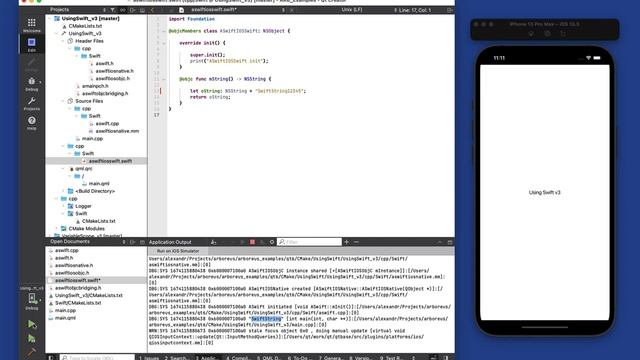The image size is (640, 360).
Task: Select the Run on iOS Simulator output tab
Action: pyautogui.click(x=178, y=251)
